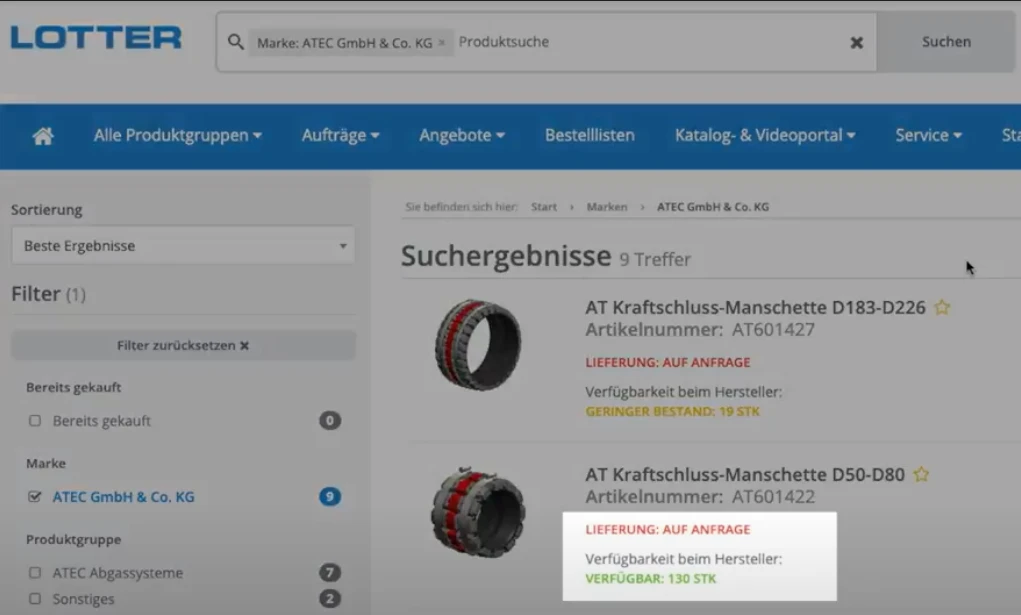Click the magnifier icon in search bar
Screen dimensions: 1021x615
click(236, 42)
